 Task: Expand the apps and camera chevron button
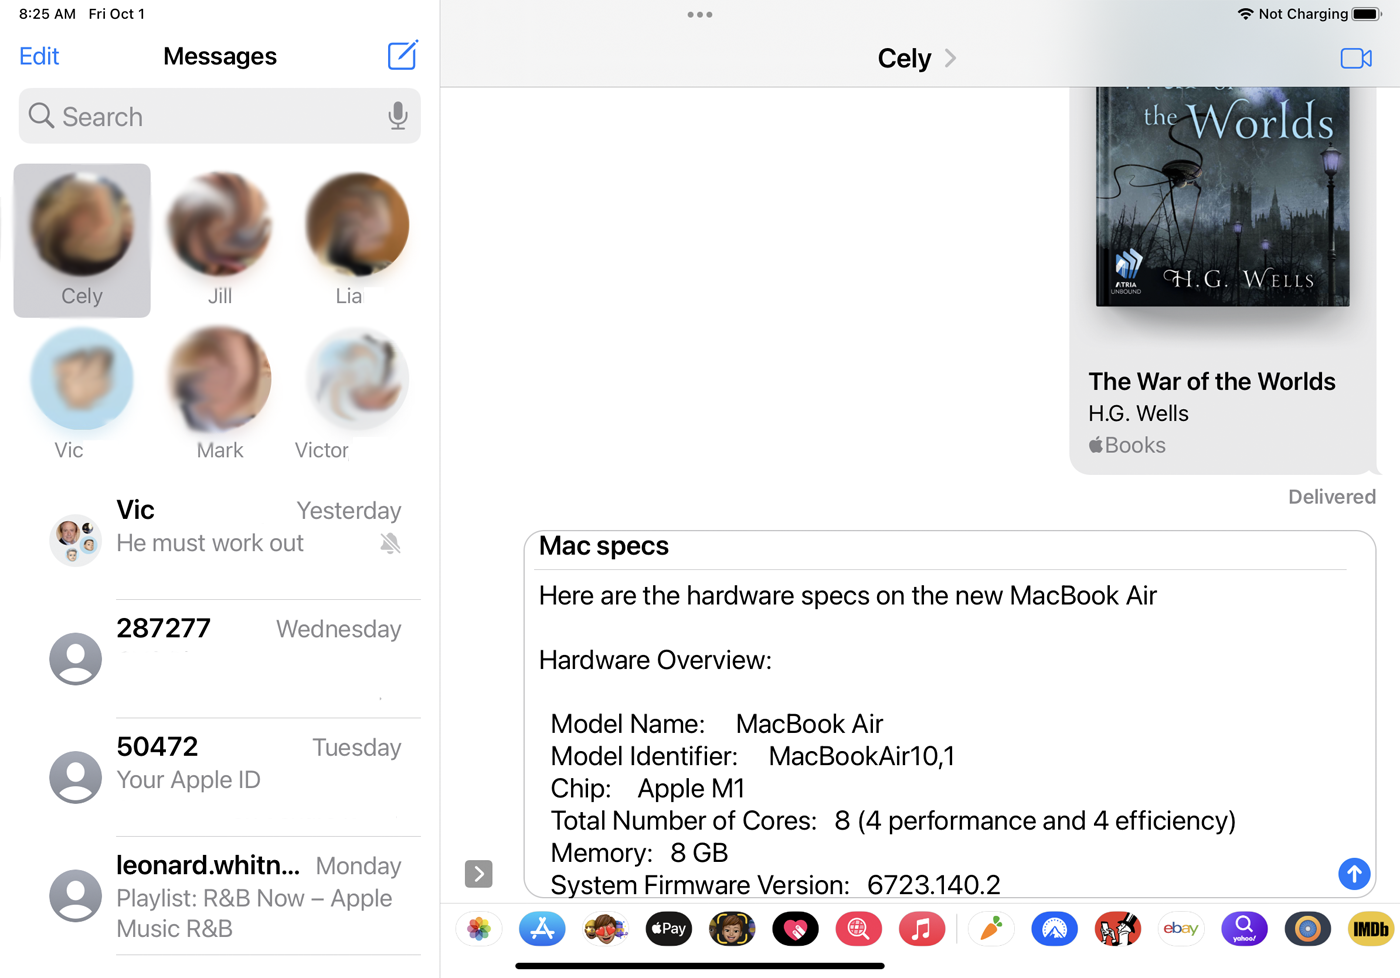tap(479, 873)
